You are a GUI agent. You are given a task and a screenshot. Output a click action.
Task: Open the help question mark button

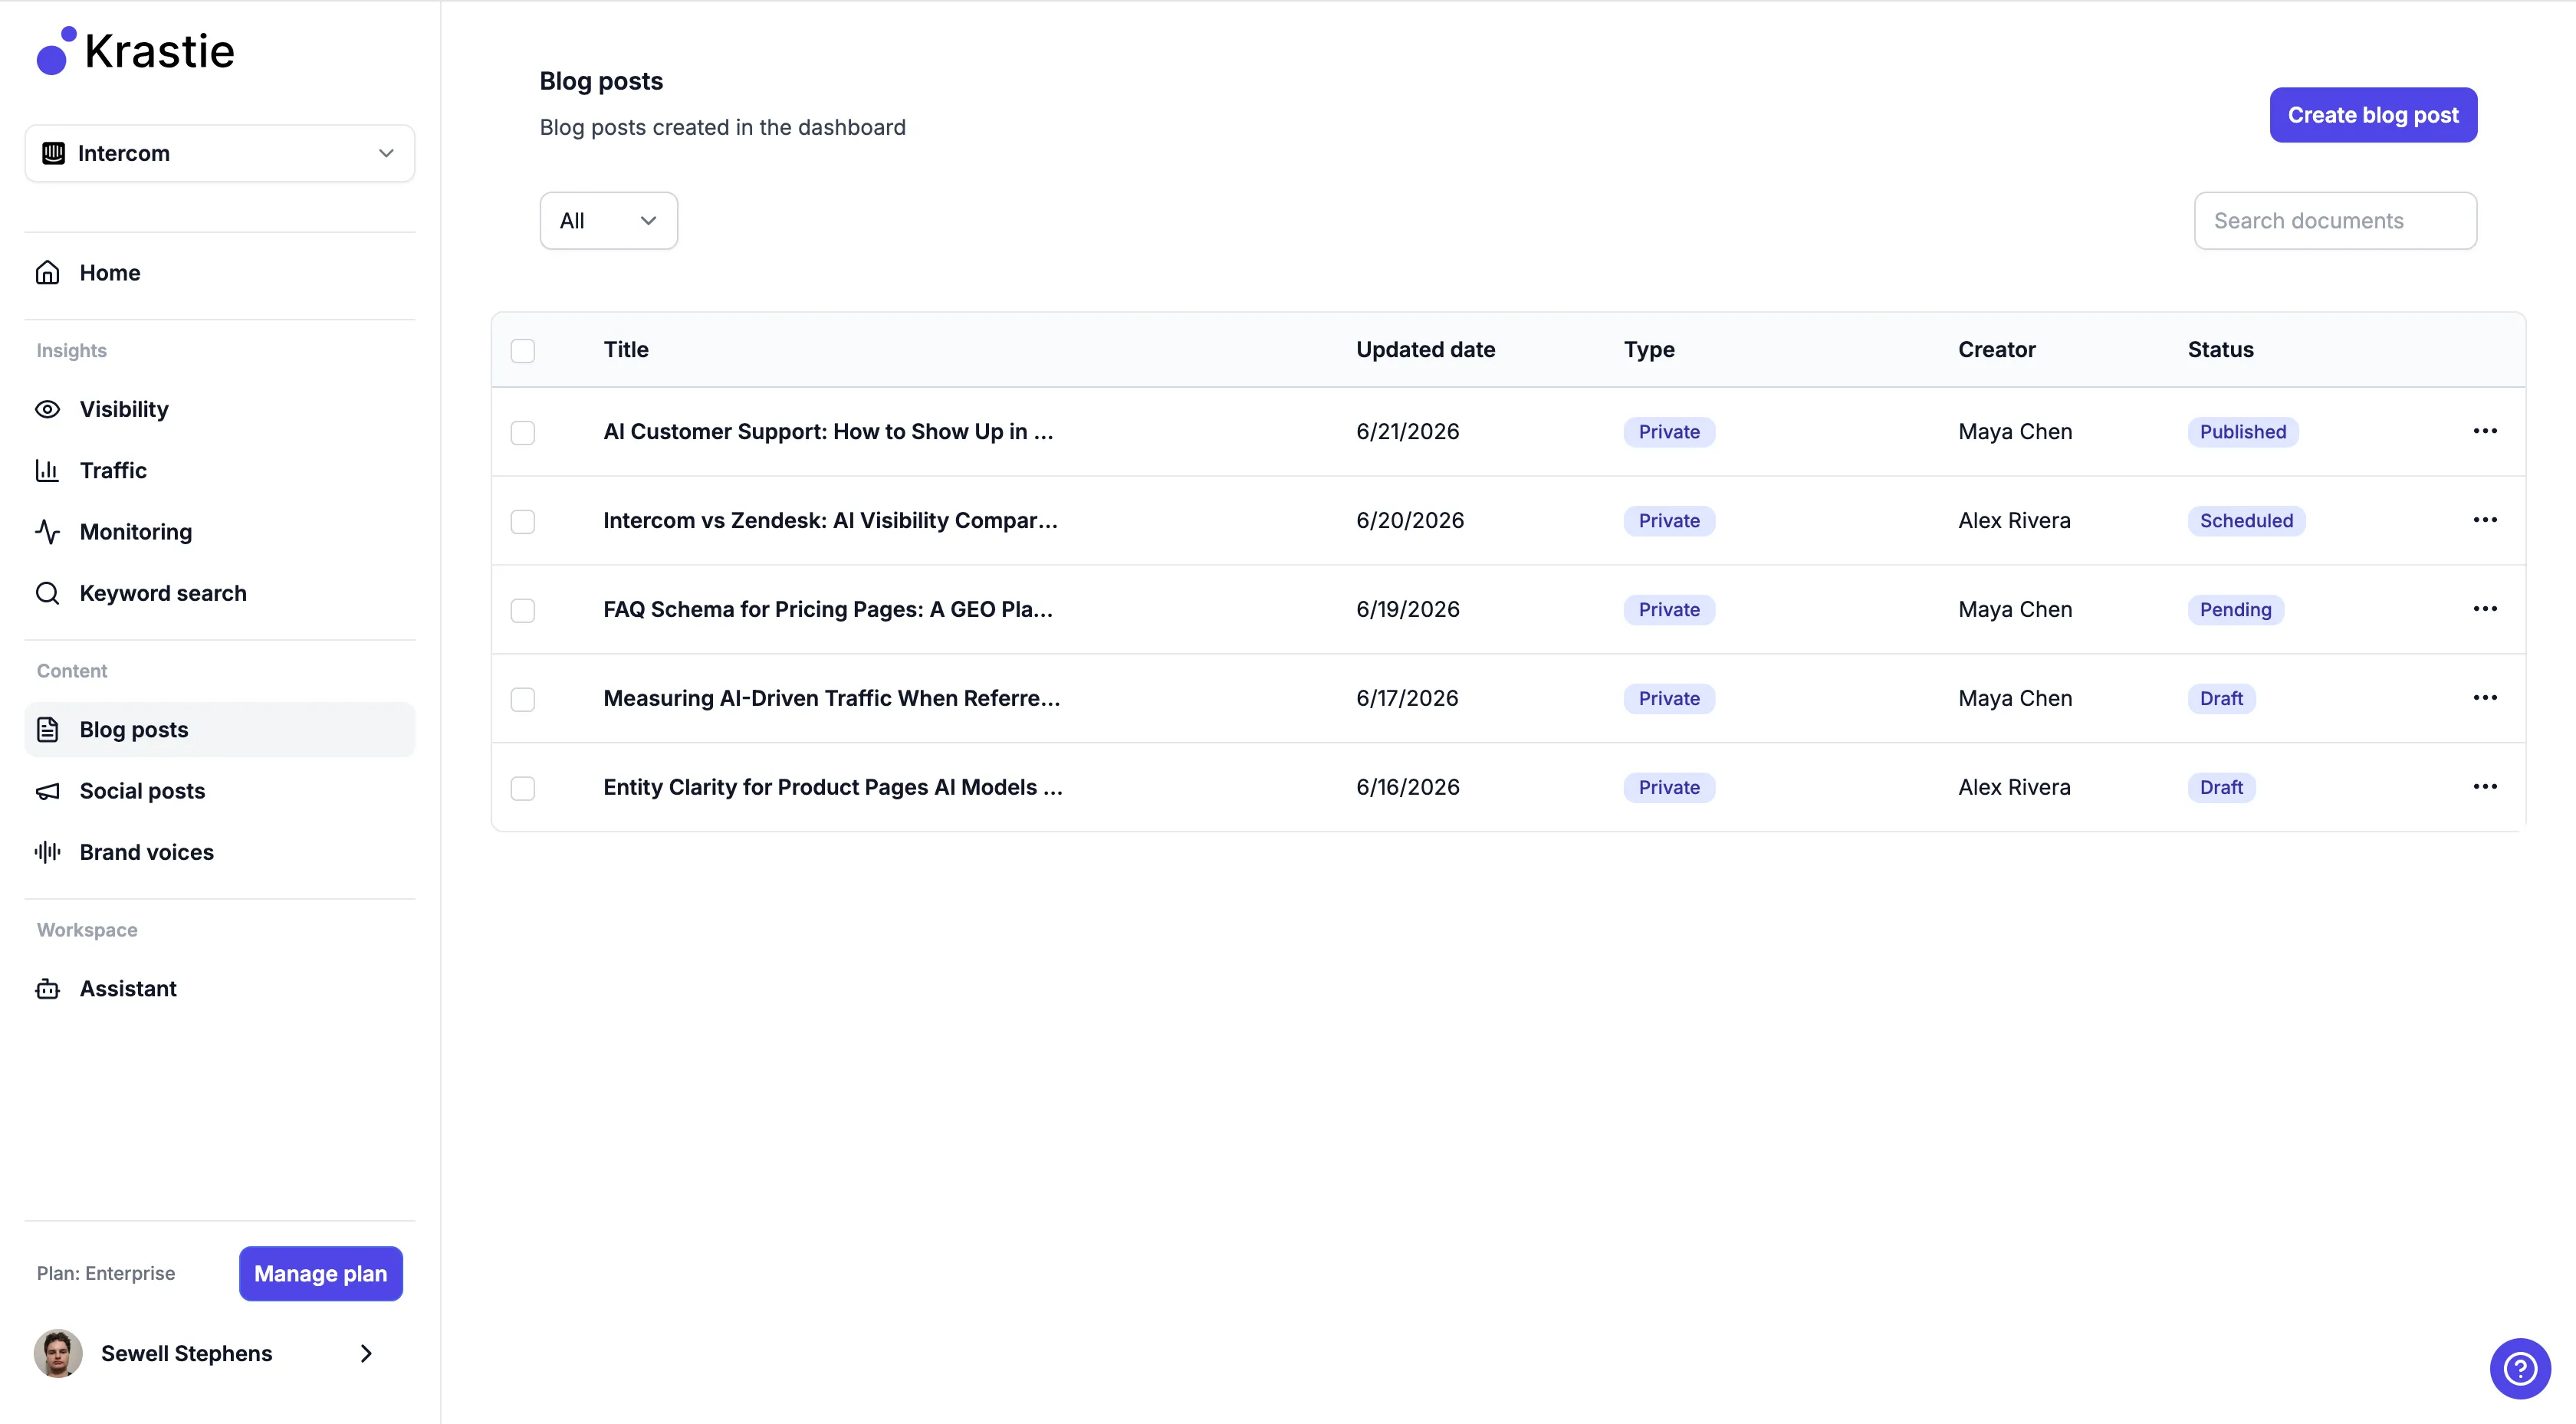pyautogui.click(x=2520, y=1368)
